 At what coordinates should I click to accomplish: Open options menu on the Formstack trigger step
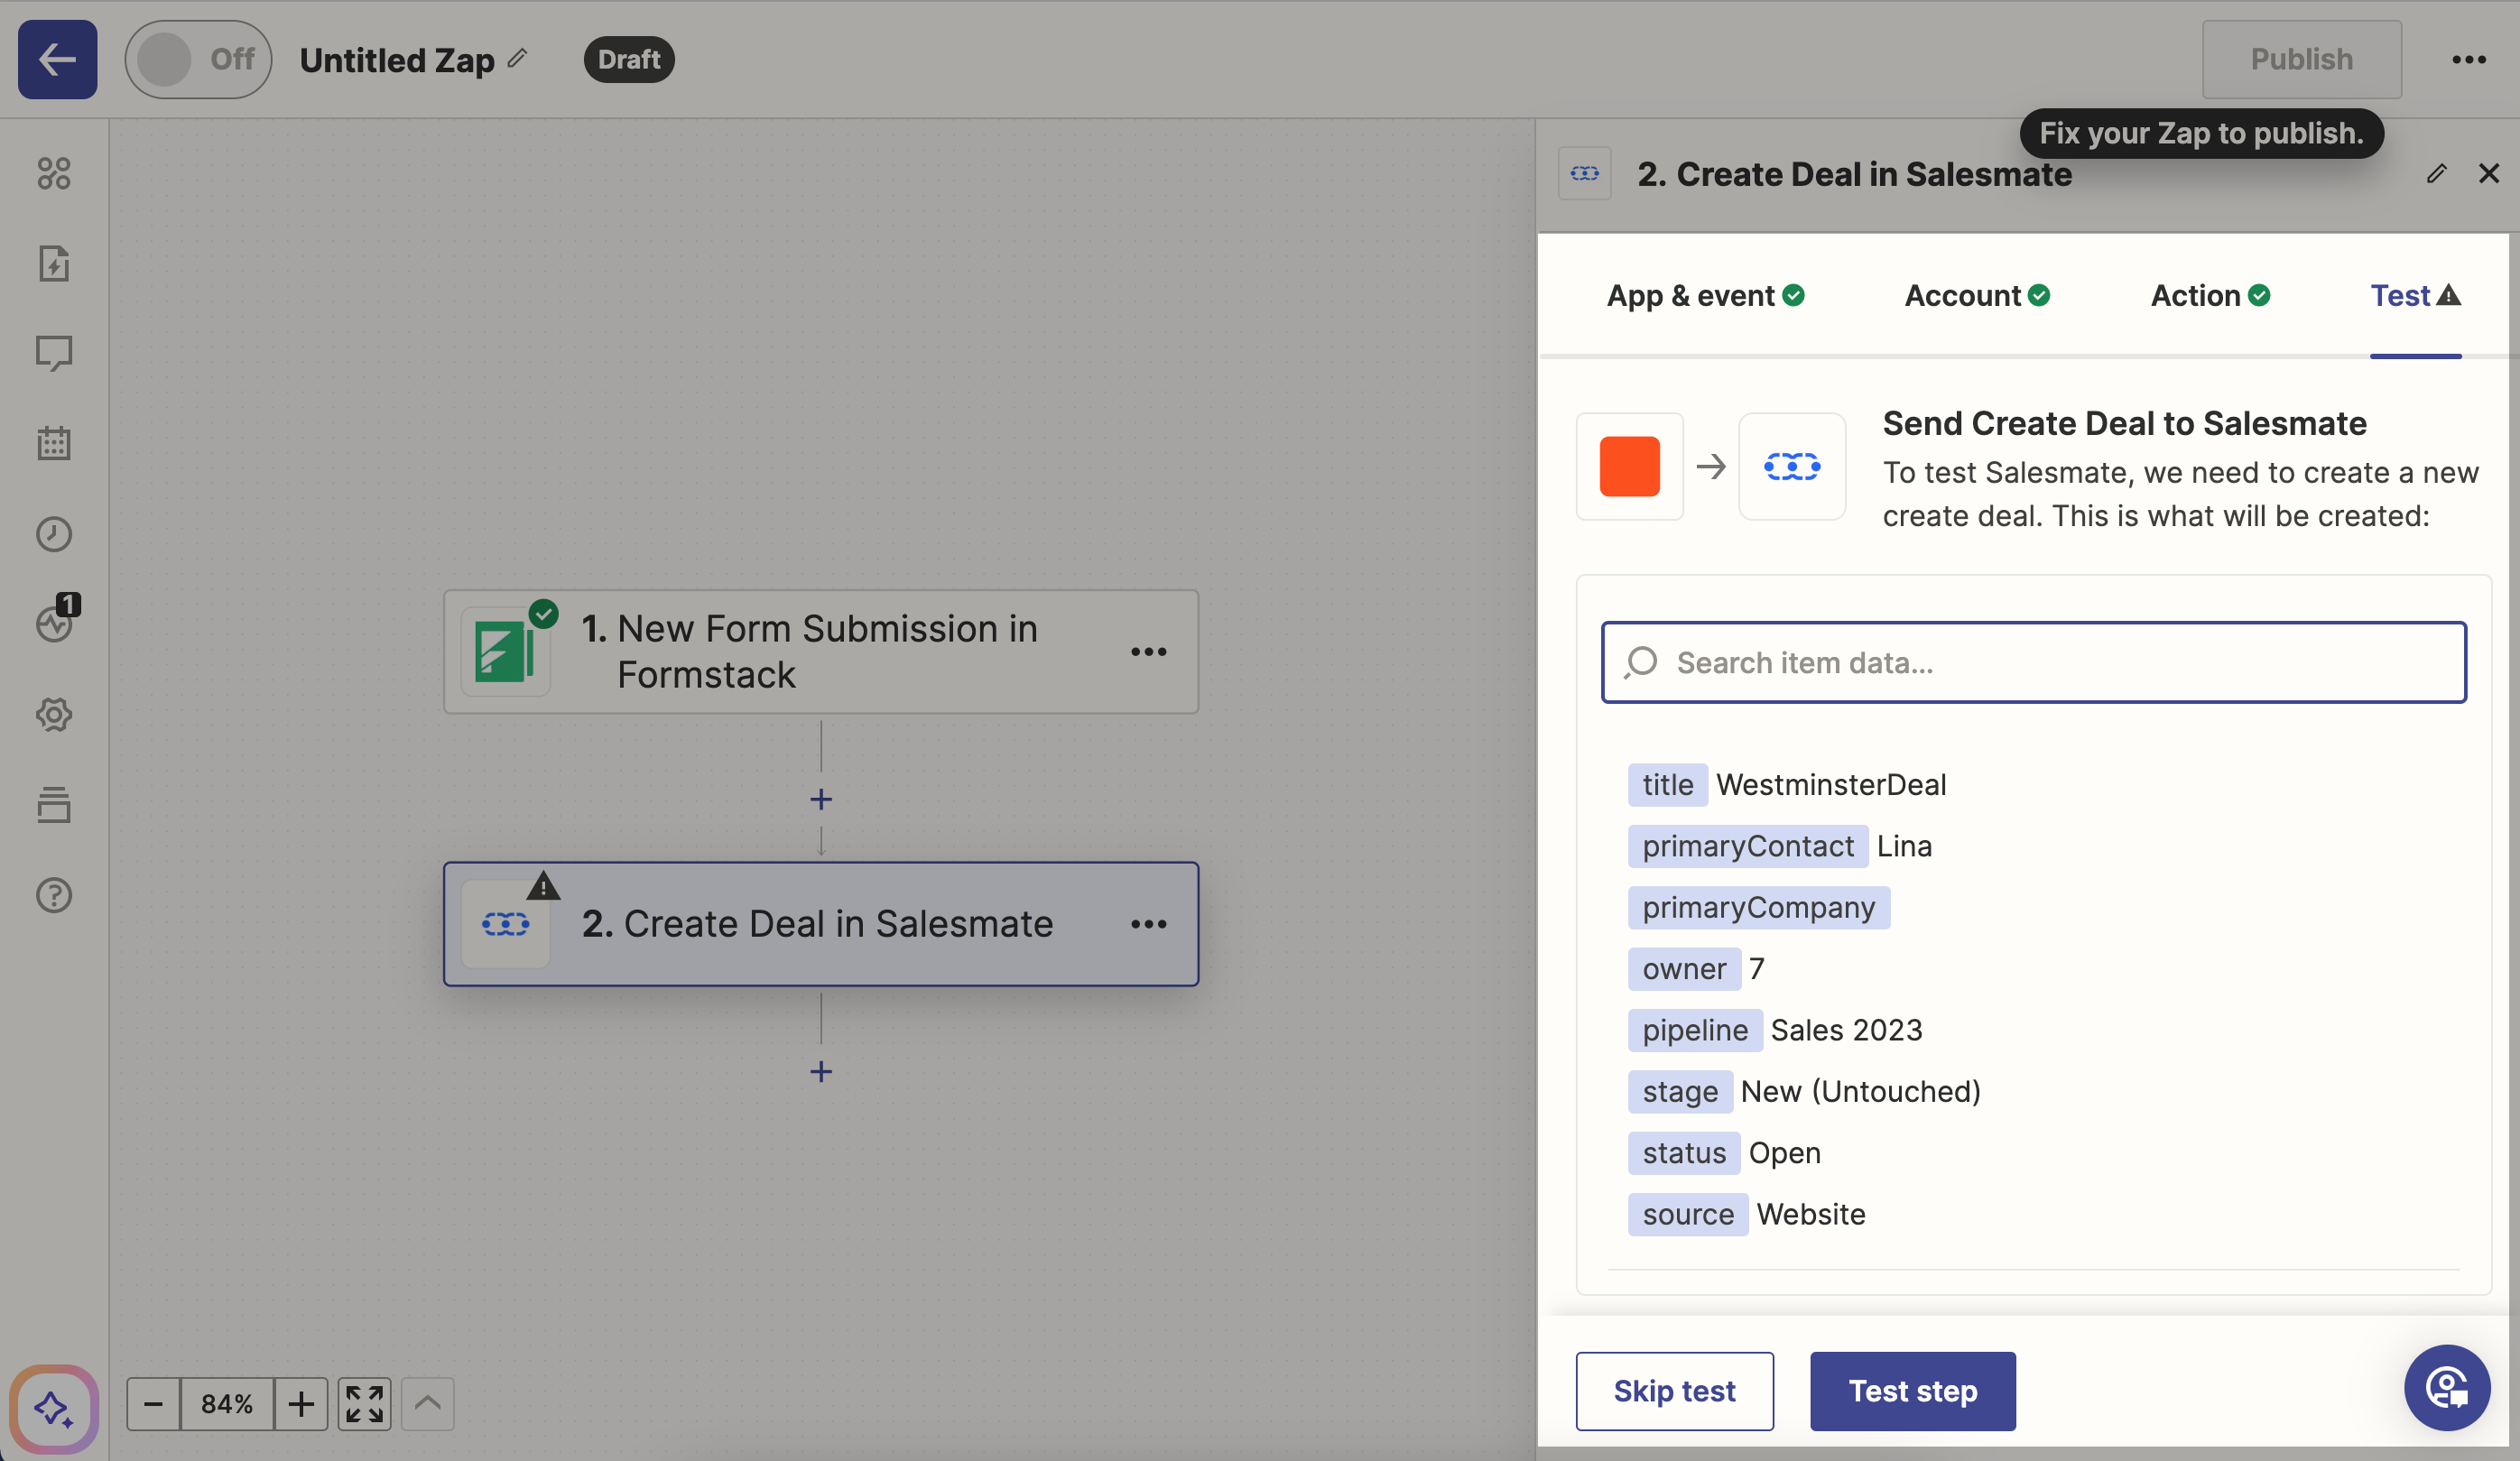tap(1149, 651)
